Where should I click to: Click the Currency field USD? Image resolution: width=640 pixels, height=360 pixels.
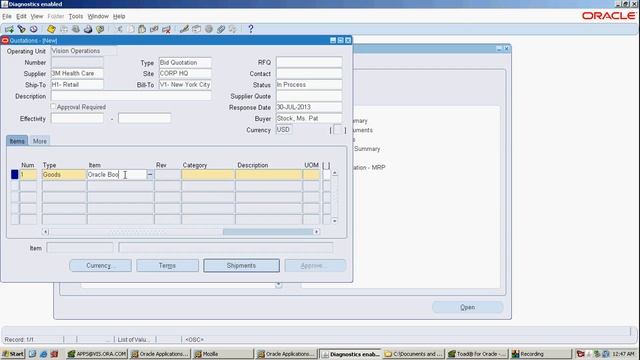[x=284, y=130]
